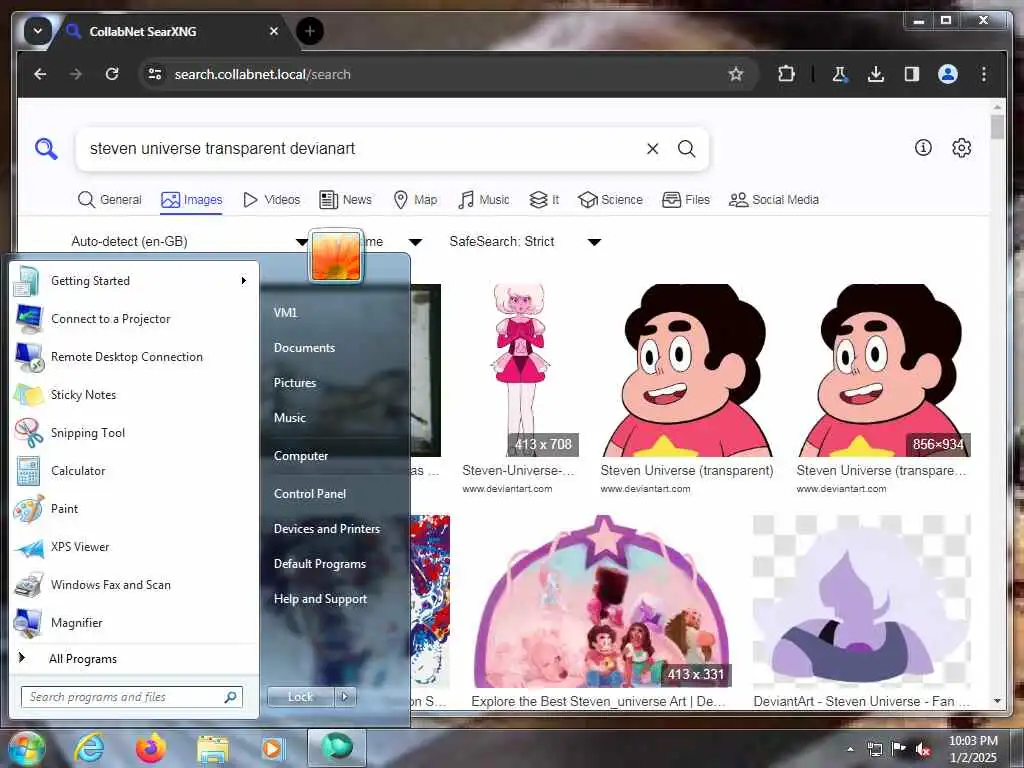Click the Windows Start orb

click(x=26, y=749)
